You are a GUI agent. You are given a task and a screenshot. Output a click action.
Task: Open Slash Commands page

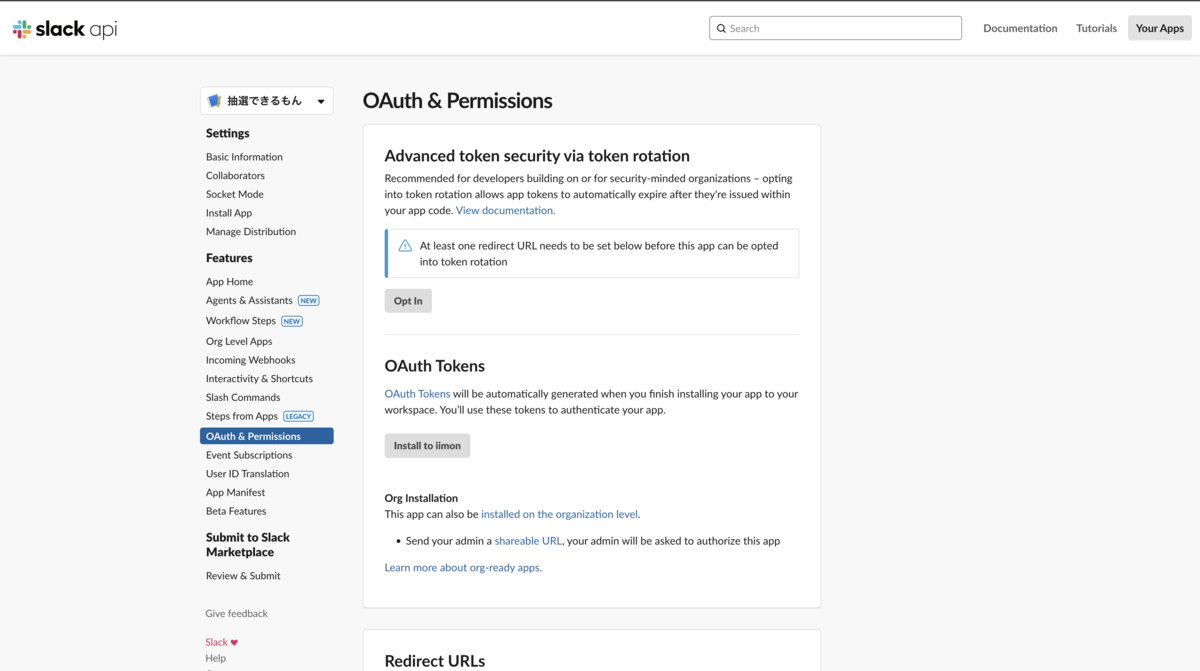click(x=243, y=398)
